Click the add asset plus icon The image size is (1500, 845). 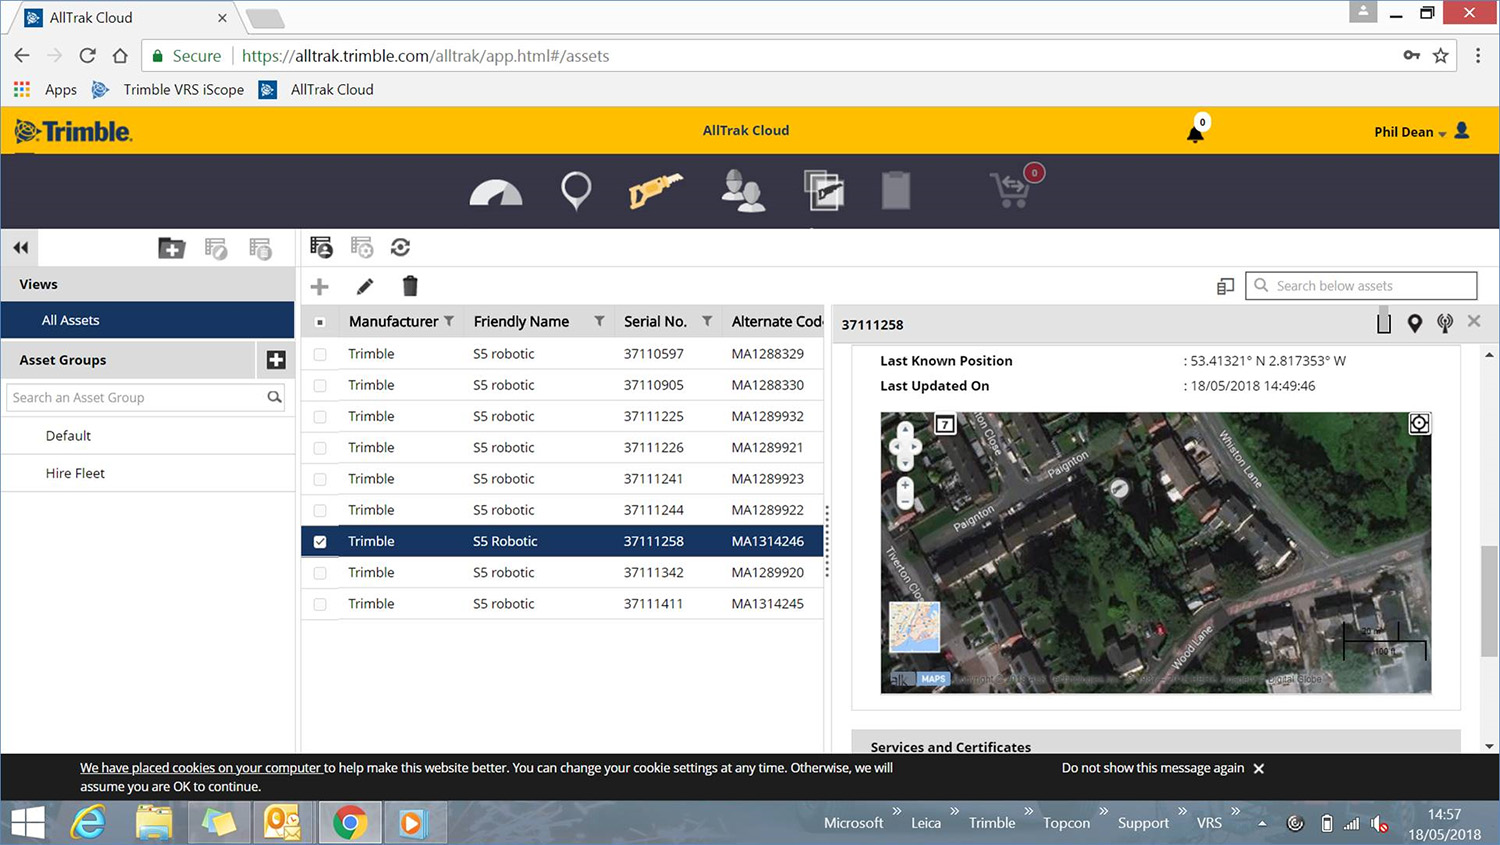click(320, 287)
